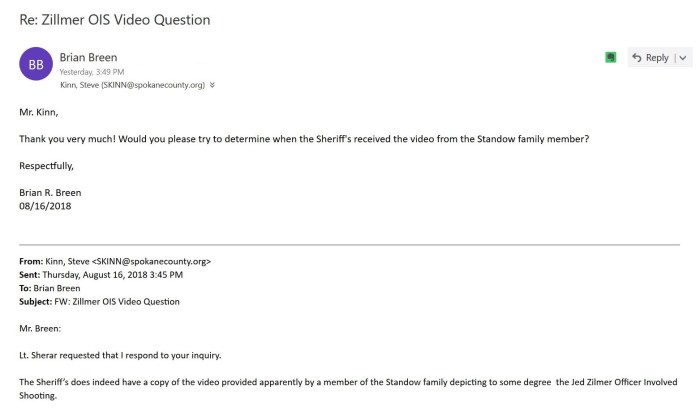
Task: Click the date 08/16/2018 under signature
Action: (47, 205)
